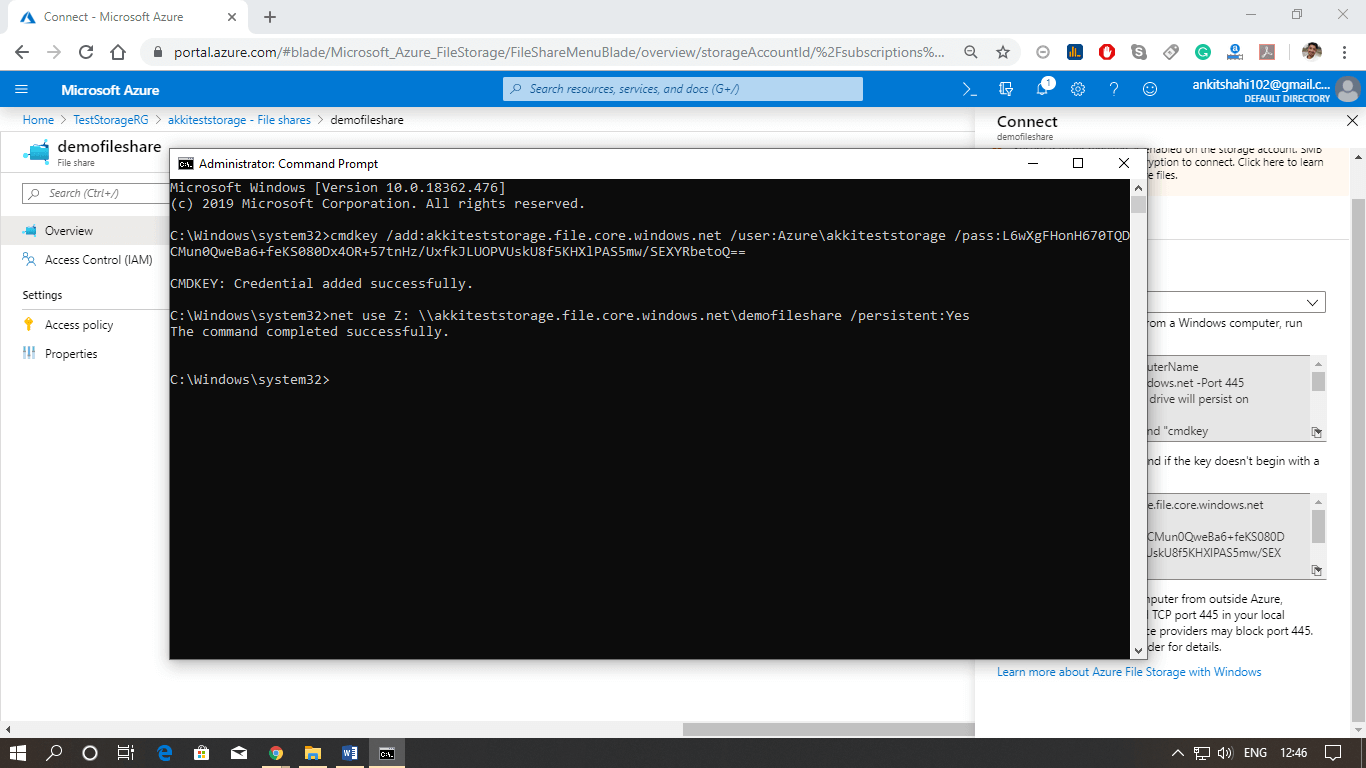Bookmark this page with the star icon
Screen dimensions: 1366x768
click(x=1002, y=51)
